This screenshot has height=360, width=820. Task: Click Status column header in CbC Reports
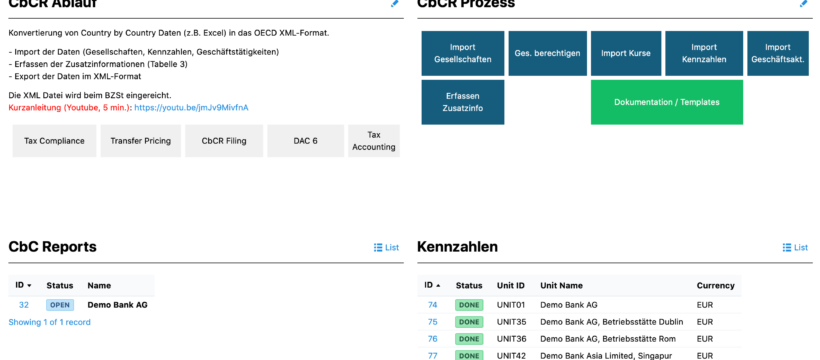pos(60,286)
